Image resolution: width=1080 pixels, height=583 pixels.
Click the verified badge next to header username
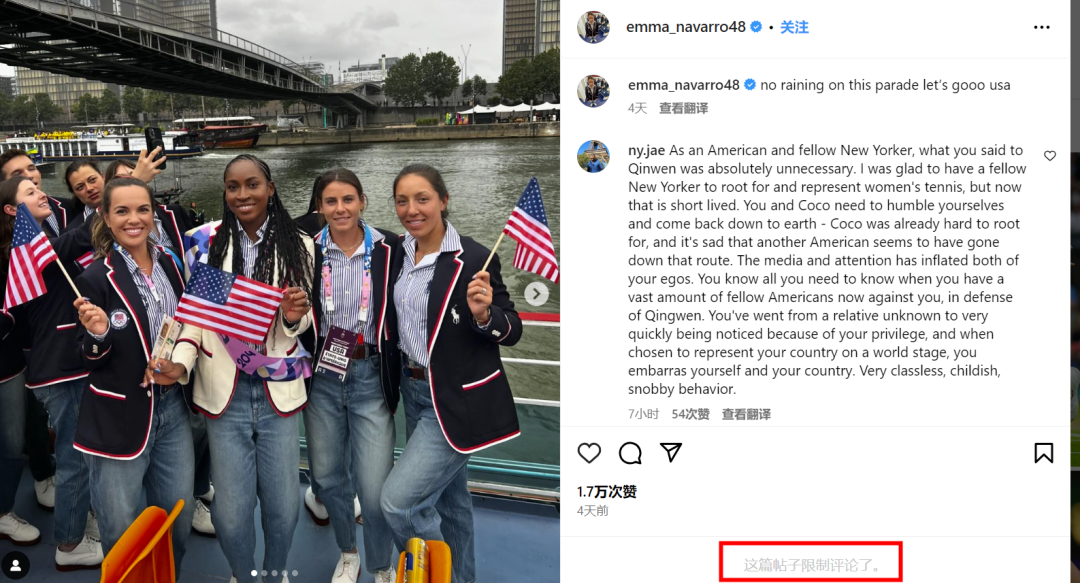coord(756,27)
